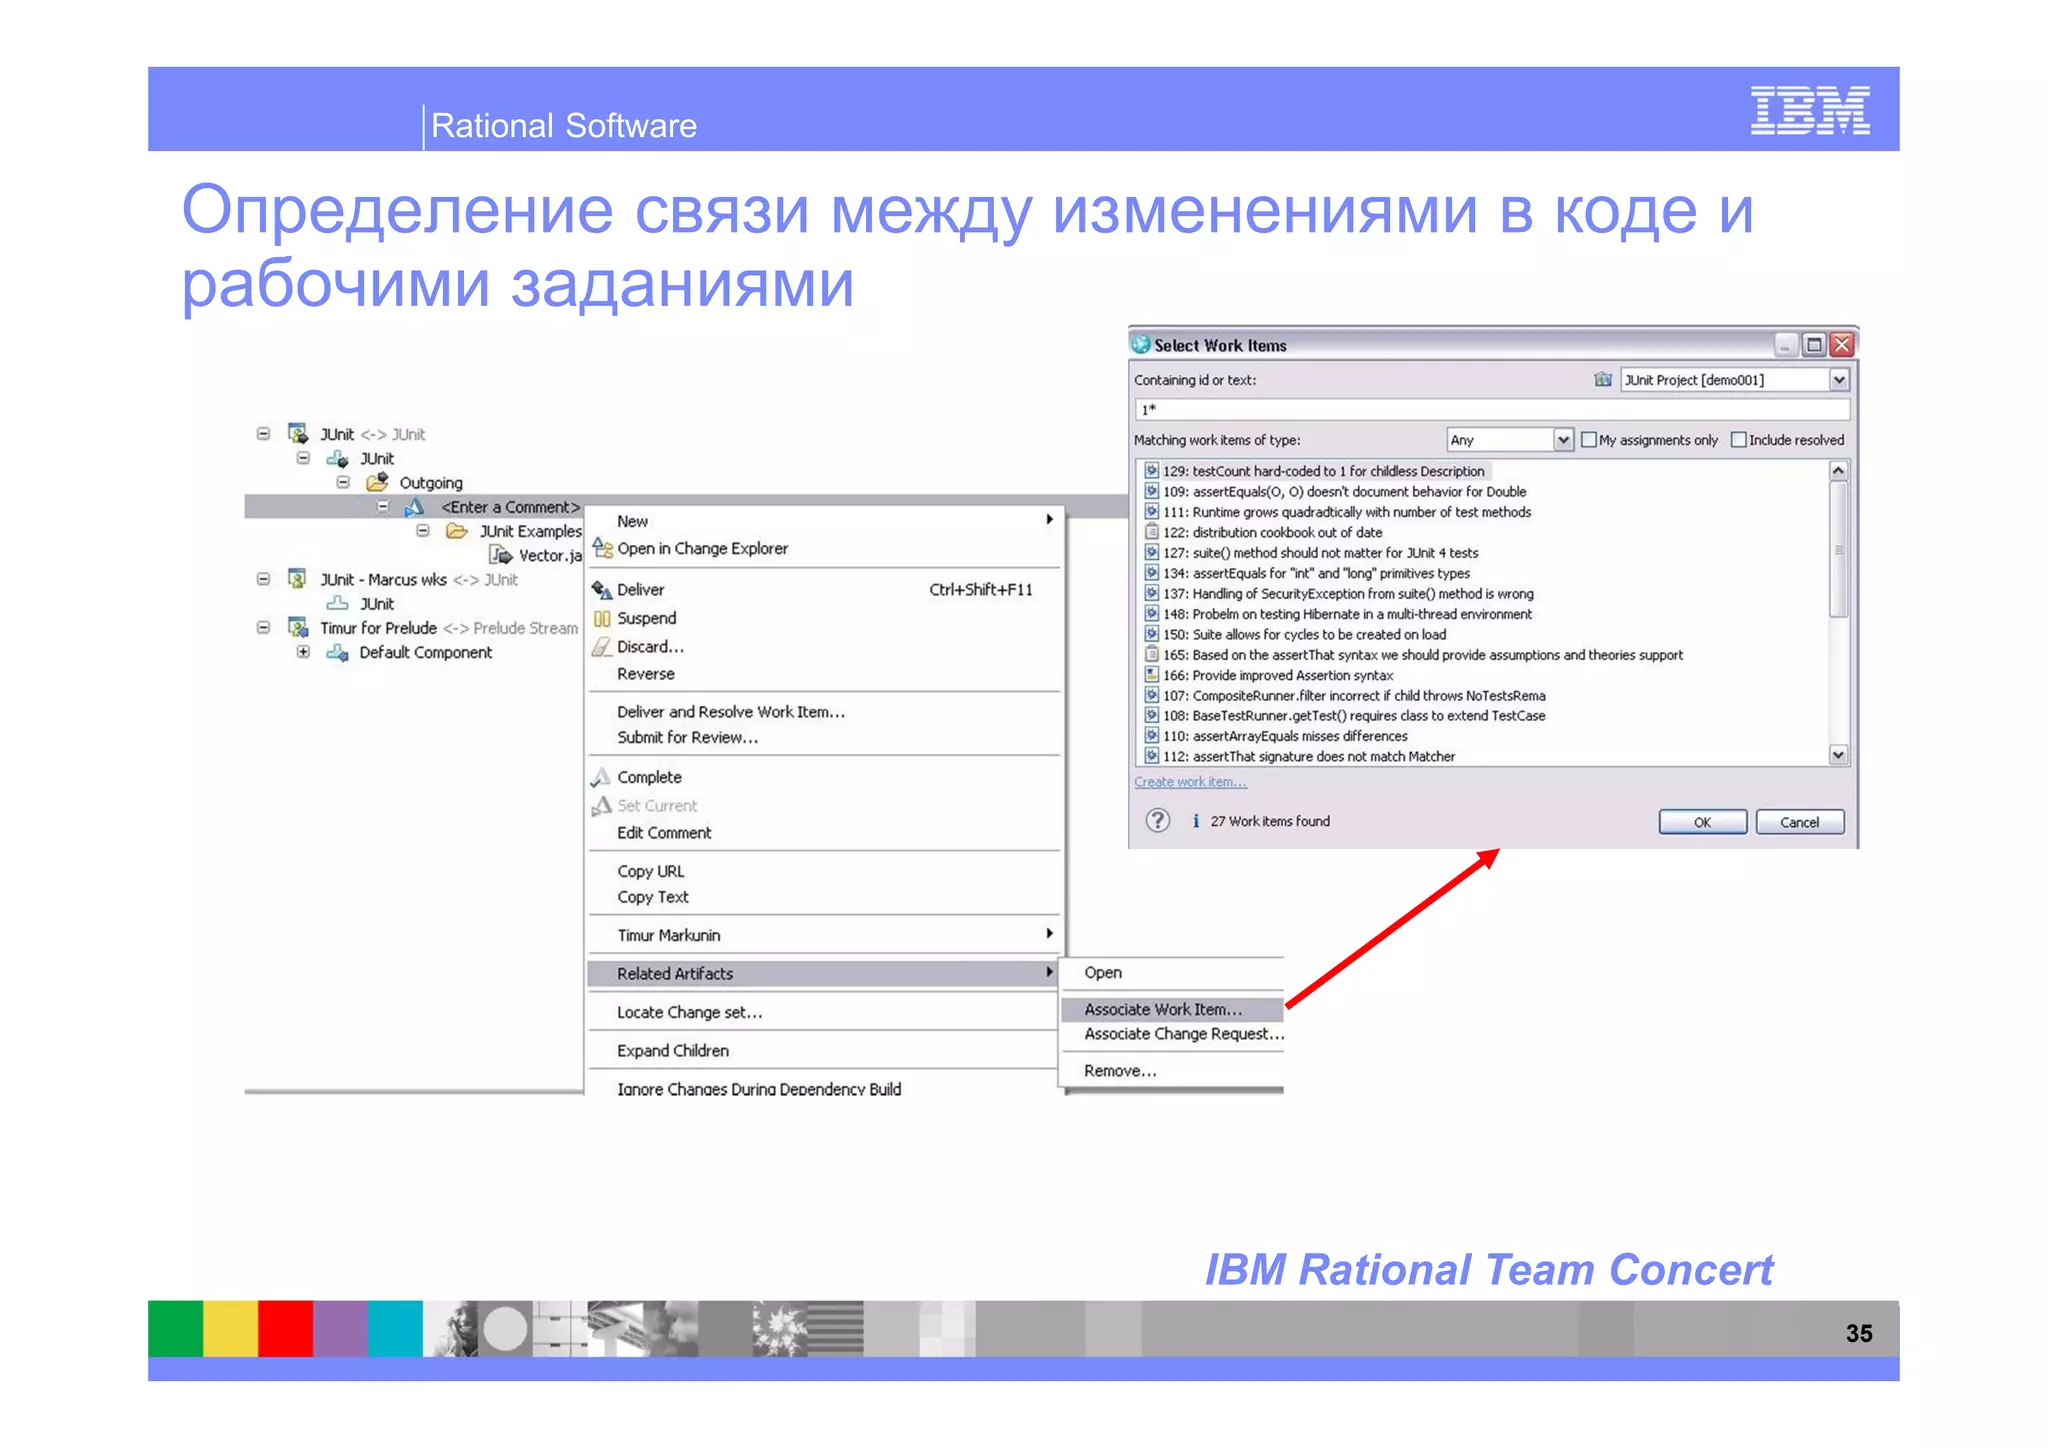The image size is (2048, 1448).
Task: Click the Outgoing folder icon
Action: click(377, 482)
